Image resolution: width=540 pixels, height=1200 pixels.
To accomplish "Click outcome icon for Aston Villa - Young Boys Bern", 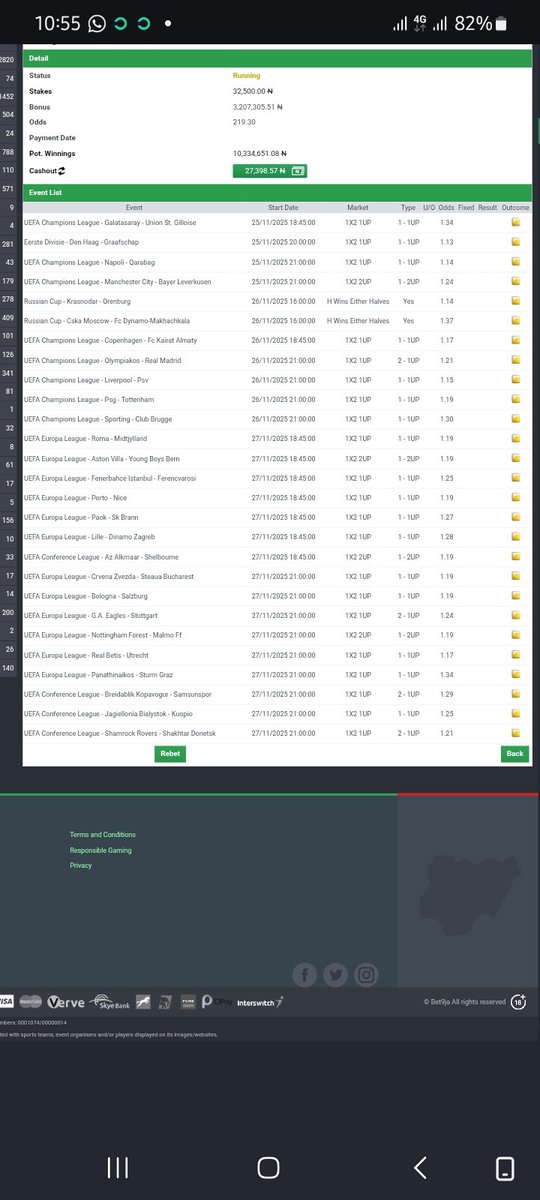I will (516, 459).
